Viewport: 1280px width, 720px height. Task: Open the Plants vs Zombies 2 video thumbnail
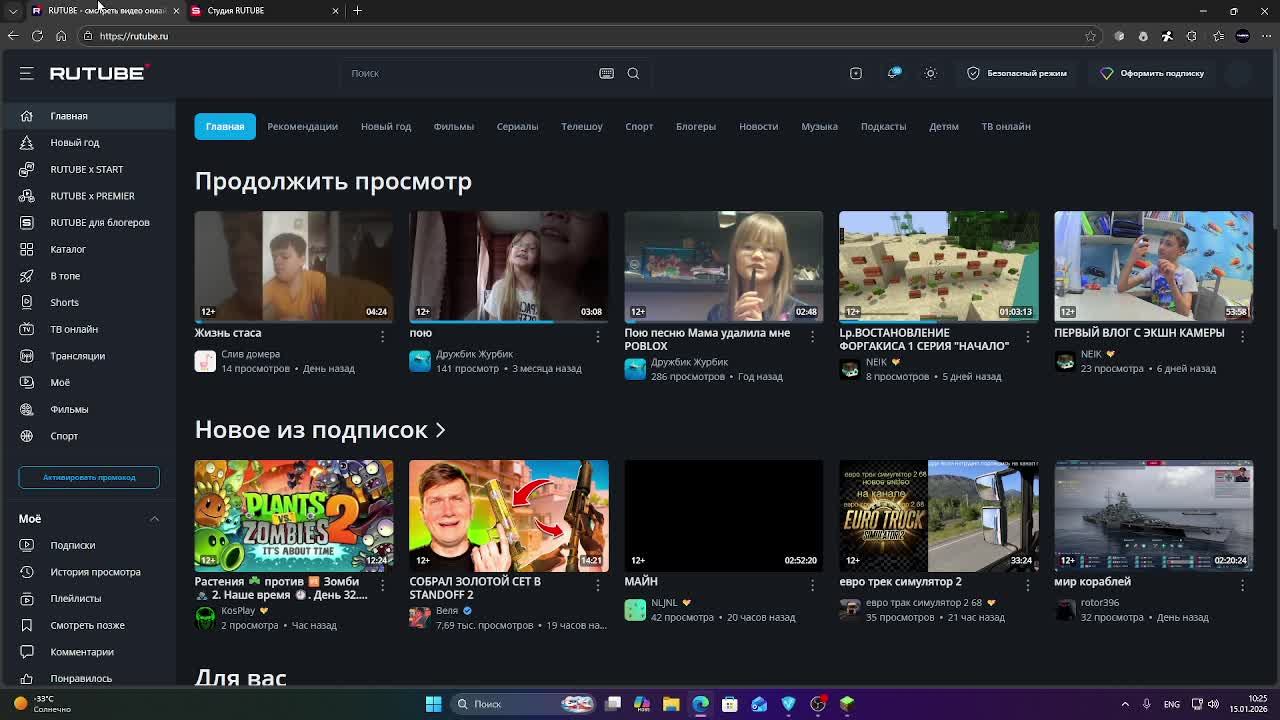pyautogui.click(x=293, y=515)
